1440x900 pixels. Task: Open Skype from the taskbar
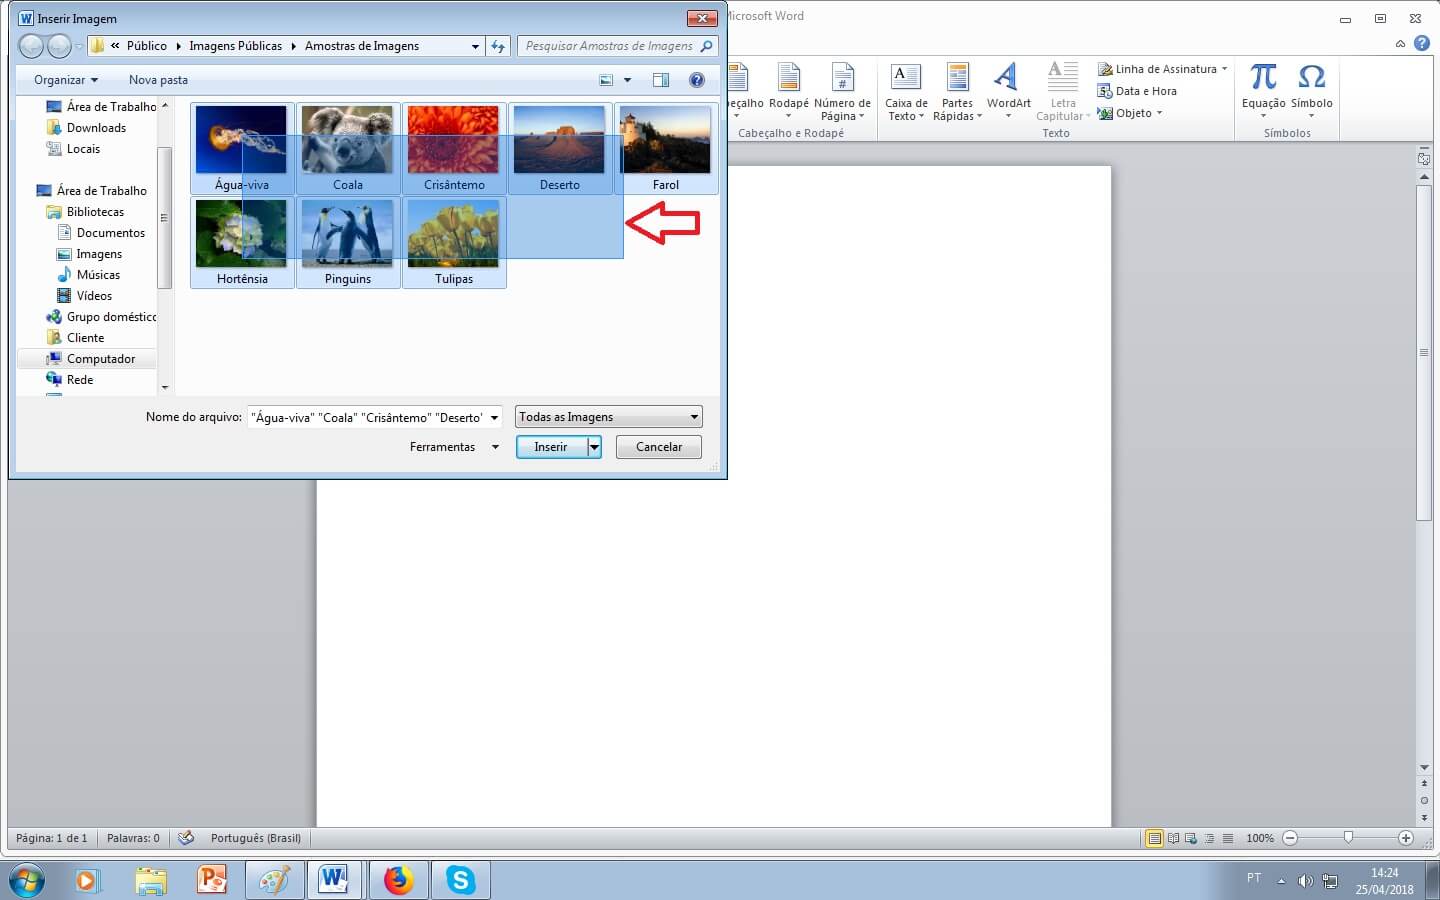point(460,880)
